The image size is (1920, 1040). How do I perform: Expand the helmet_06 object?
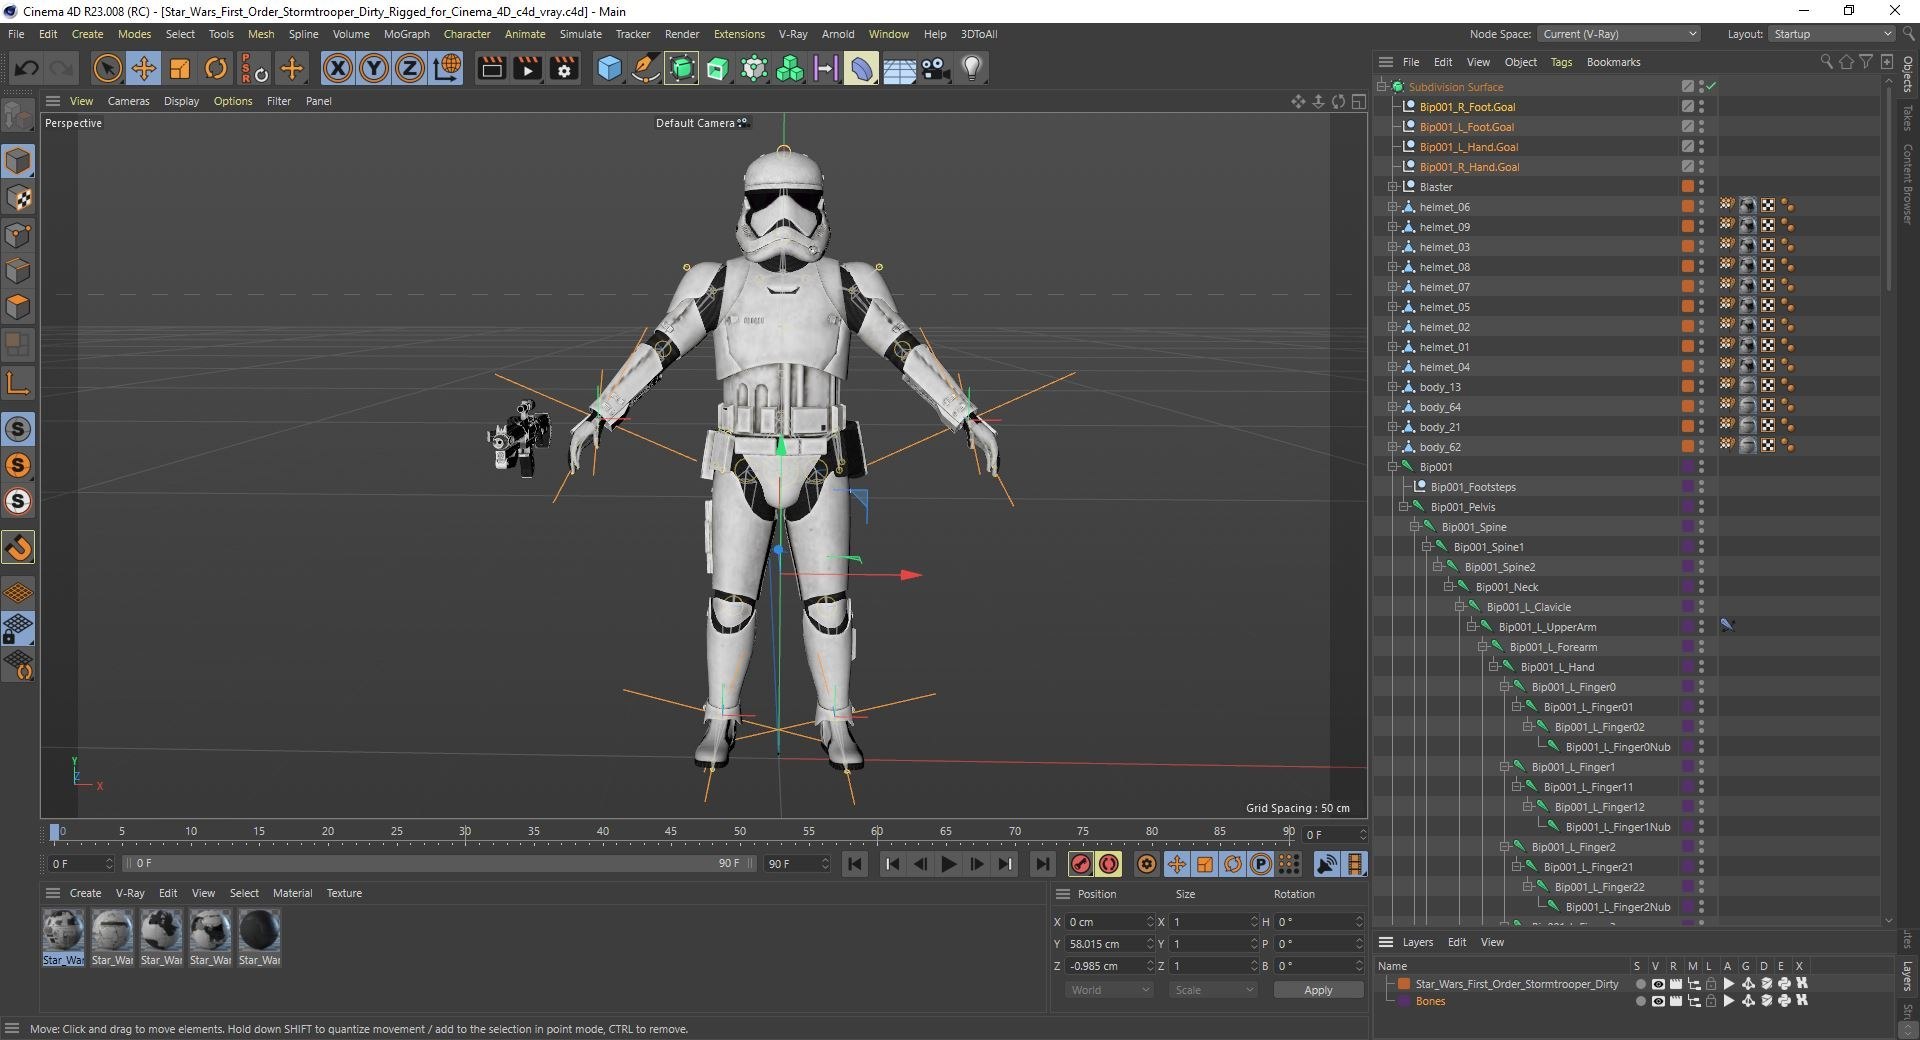coord(1393,207)
